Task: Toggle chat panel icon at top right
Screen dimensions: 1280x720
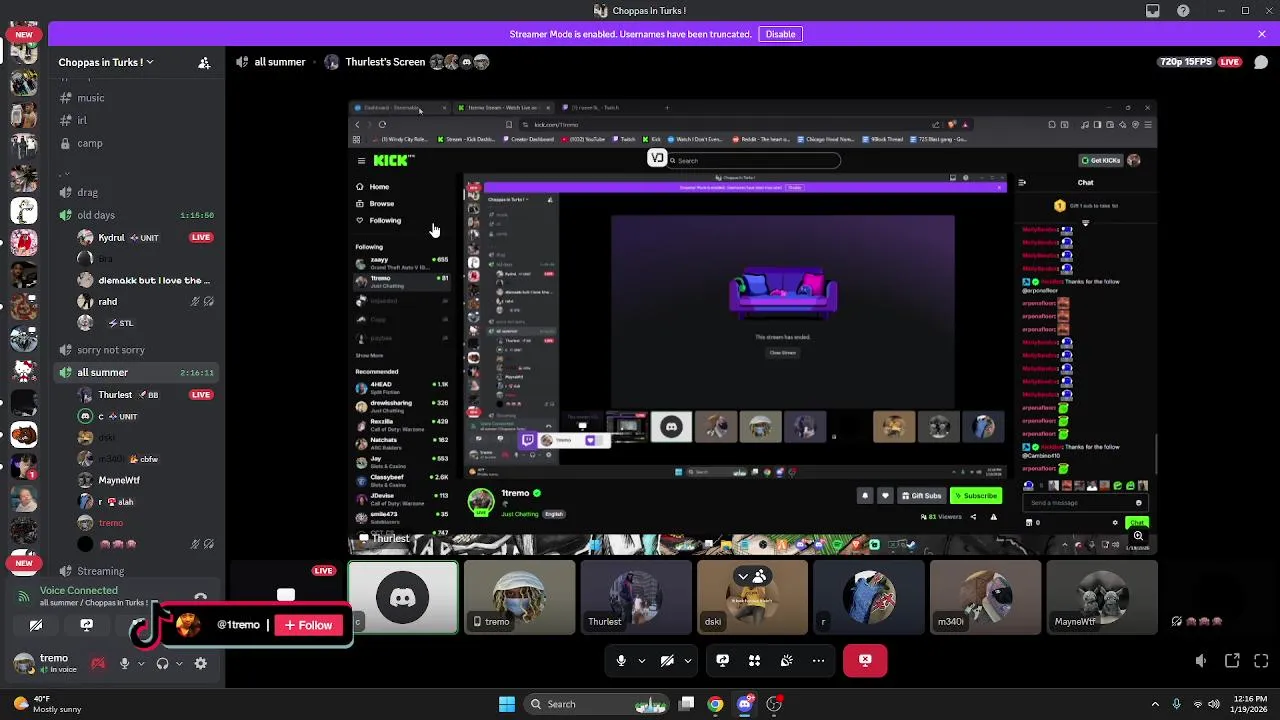Action: point(1261,62)
